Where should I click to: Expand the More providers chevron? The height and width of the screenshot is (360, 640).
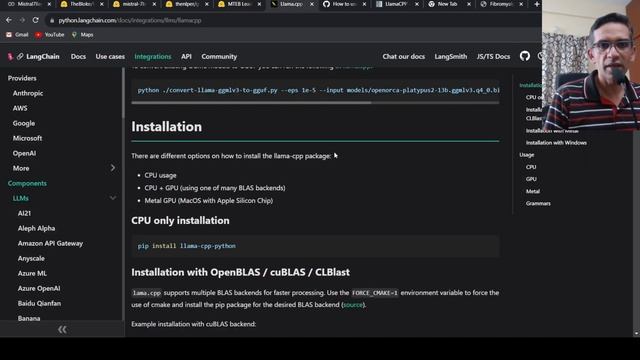tap(113, 168)
